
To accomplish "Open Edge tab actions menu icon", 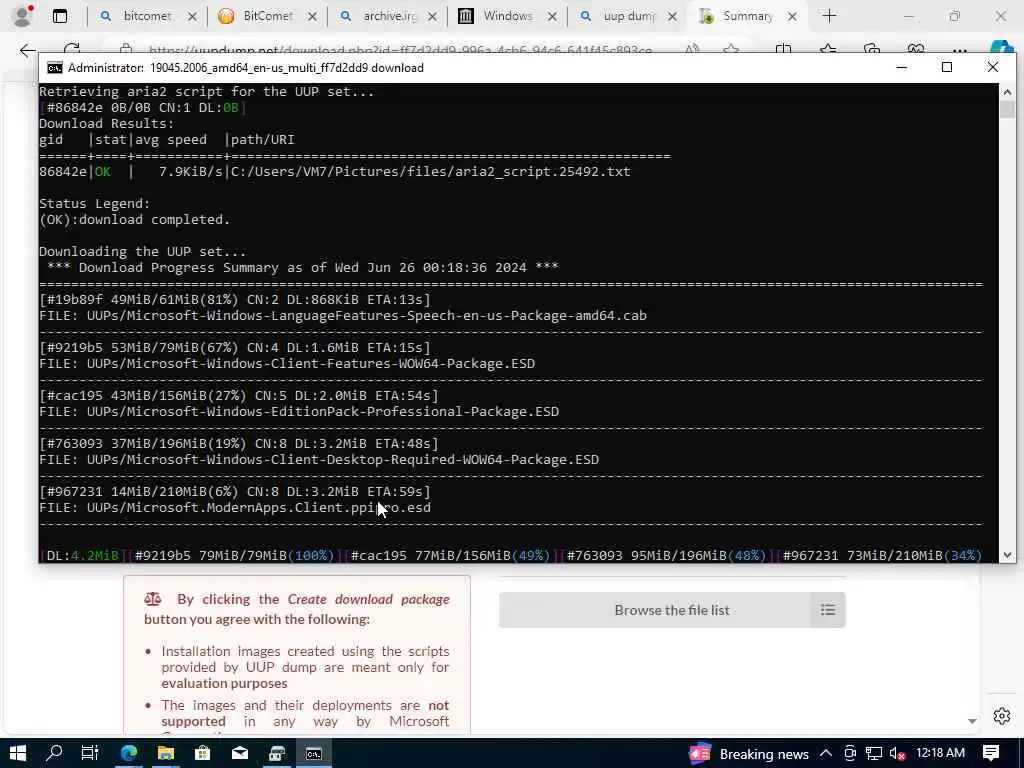I will tap(59, 16).
